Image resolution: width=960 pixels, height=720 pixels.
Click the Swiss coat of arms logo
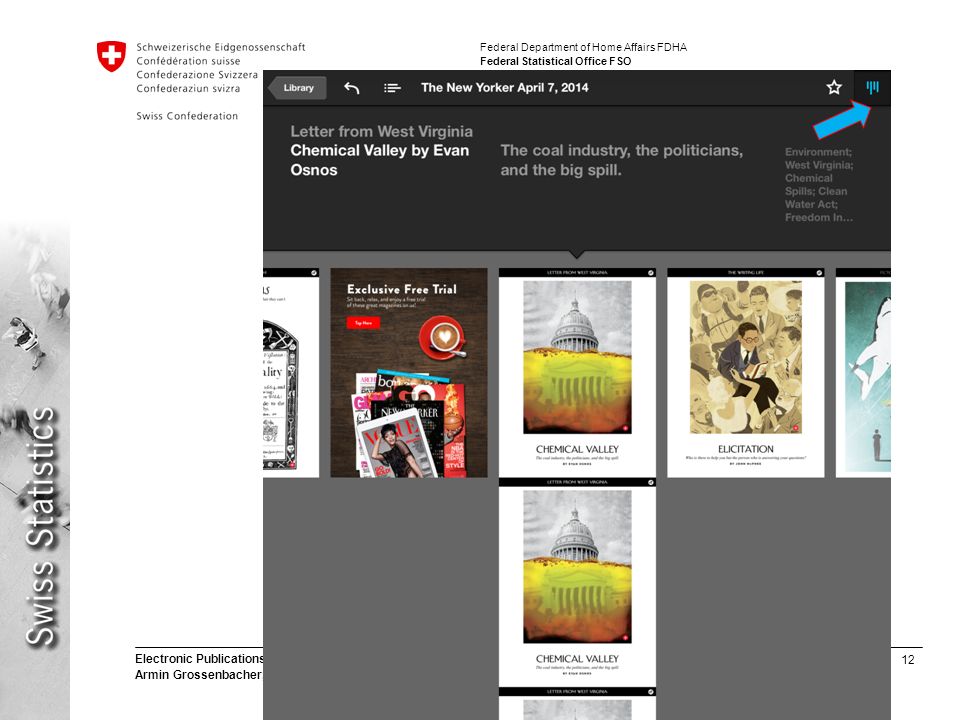pyautogui.click(x=111, y=56)
